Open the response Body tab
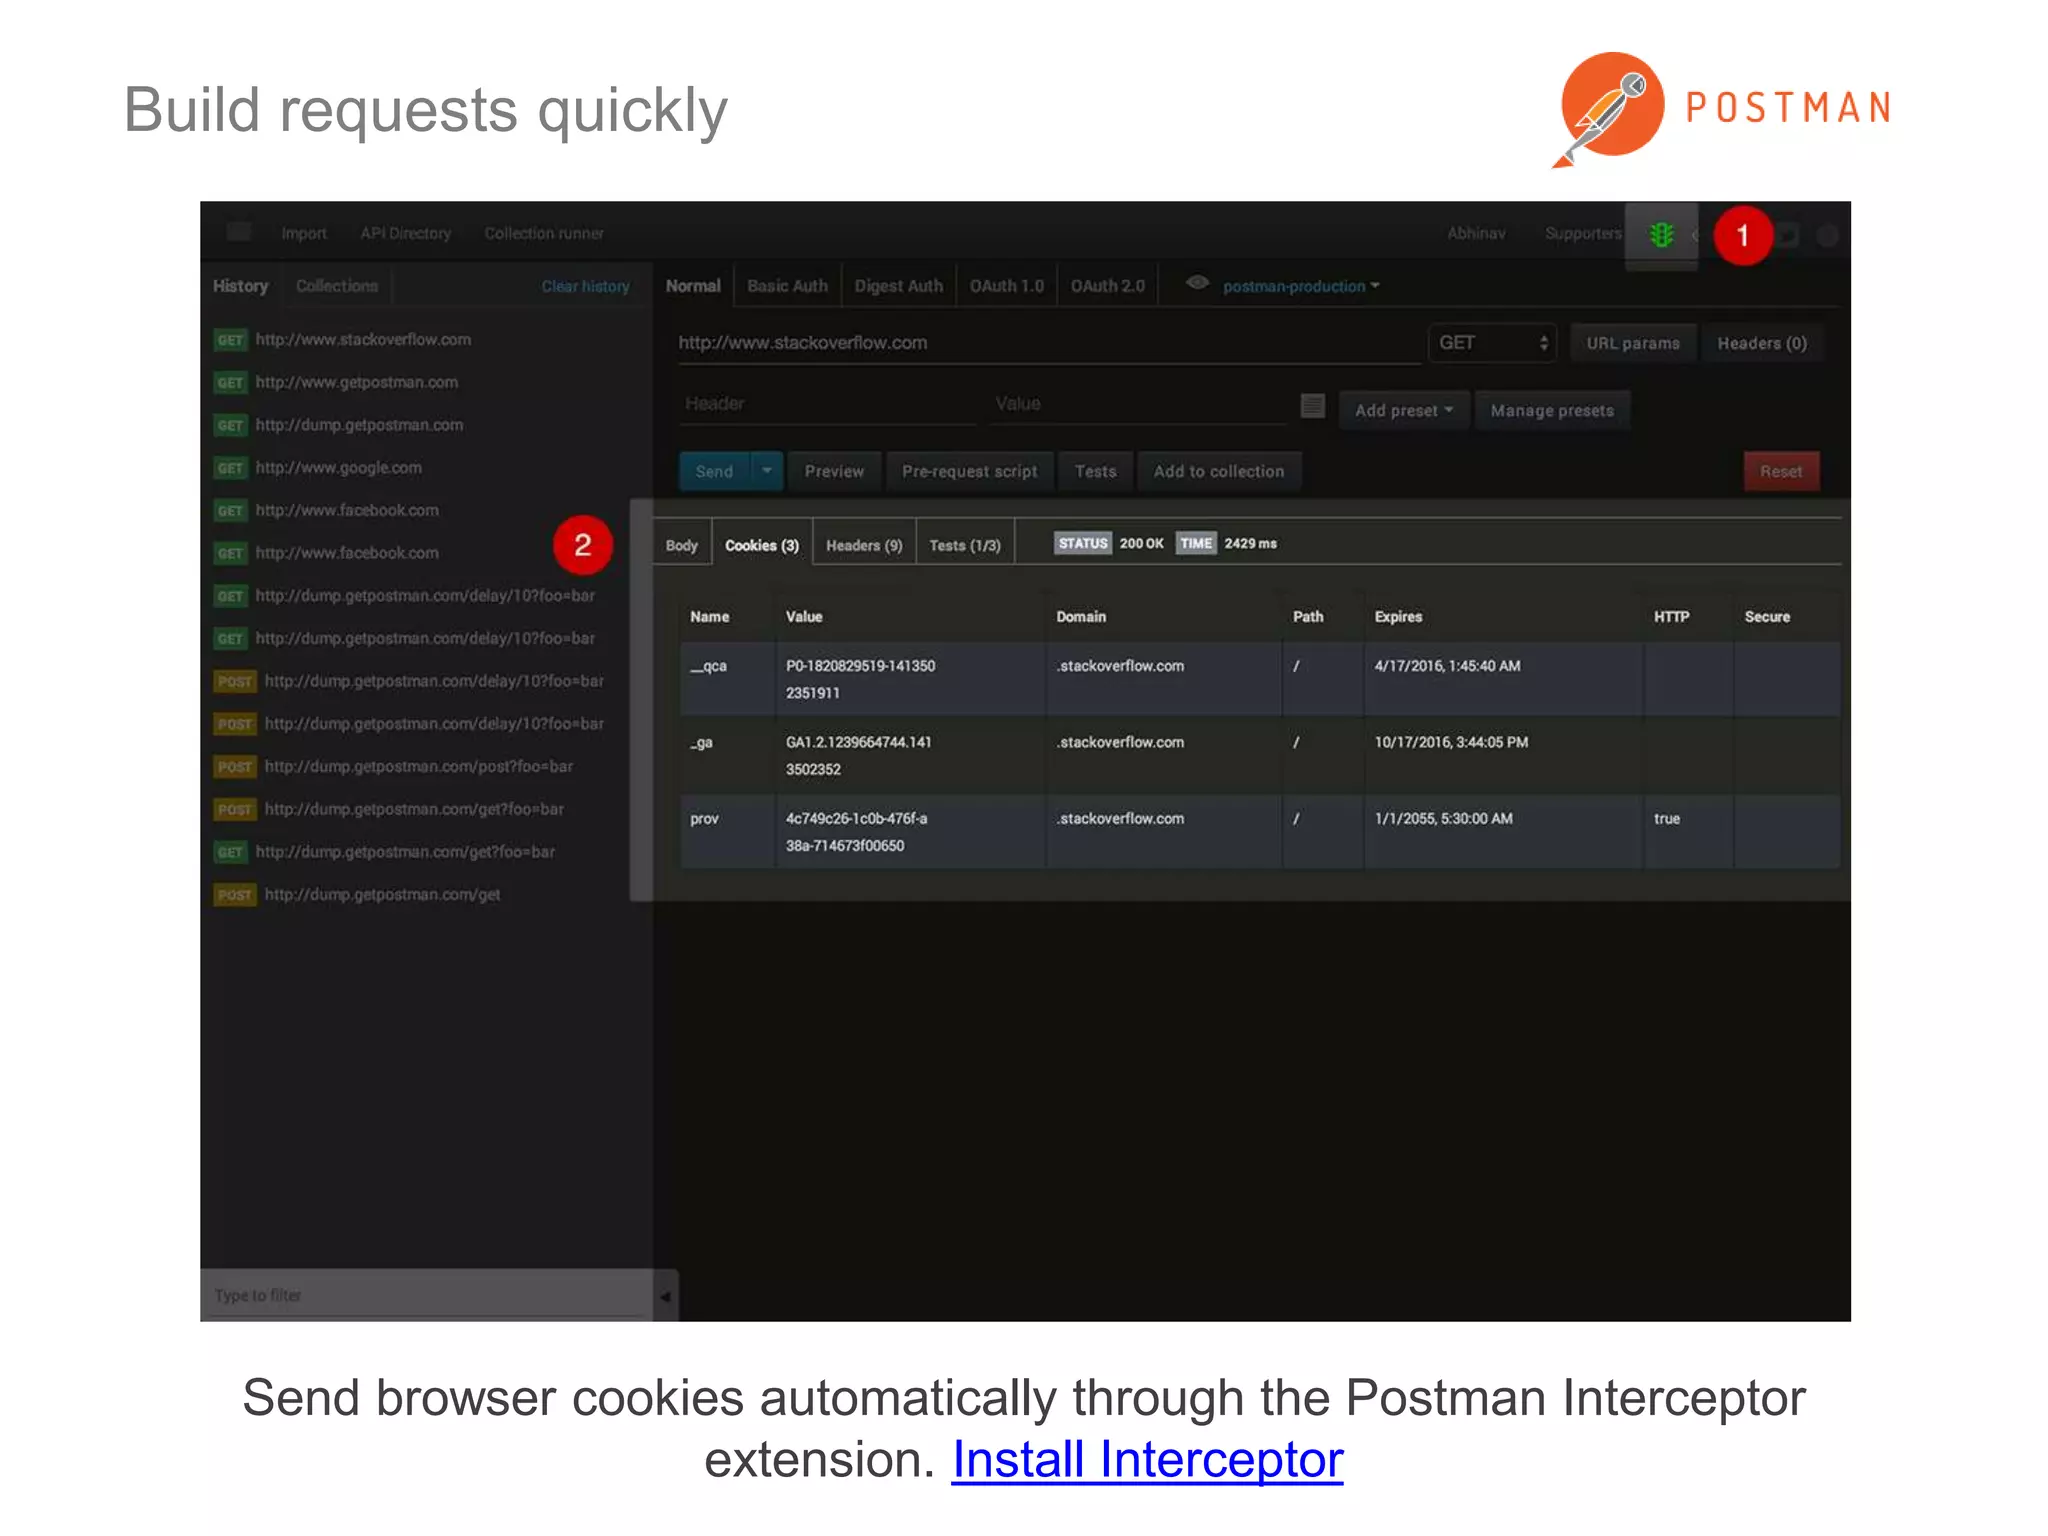 [x=682, y=545]
